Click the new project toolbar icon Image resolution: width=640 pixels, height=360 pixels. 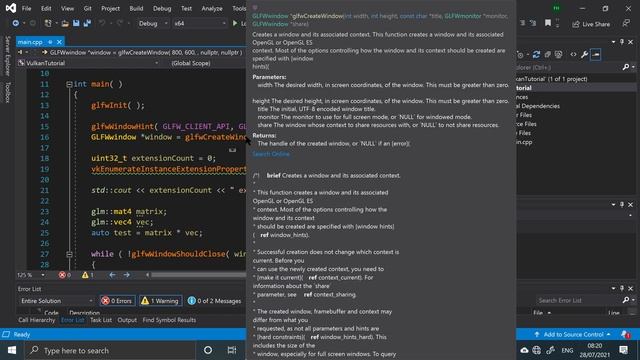click(48, 23)
